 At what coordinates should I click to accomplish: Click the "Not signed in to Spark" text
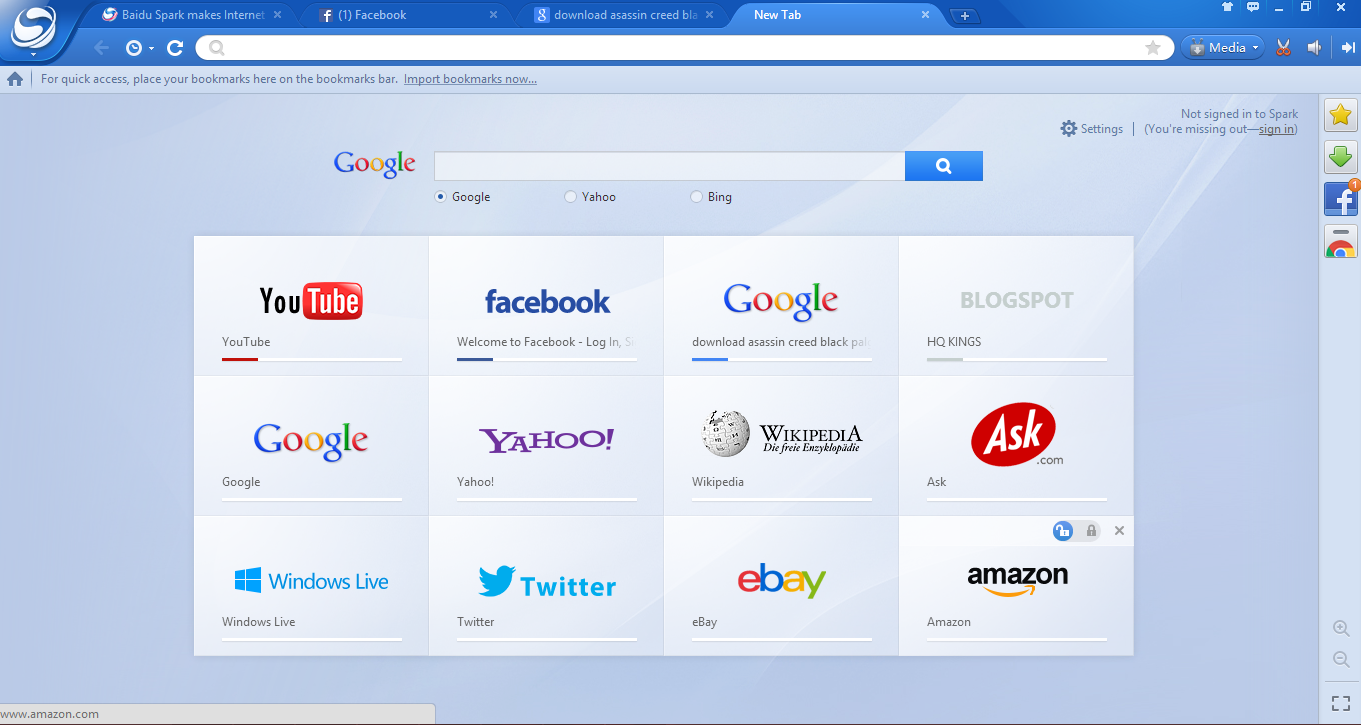1239,114
